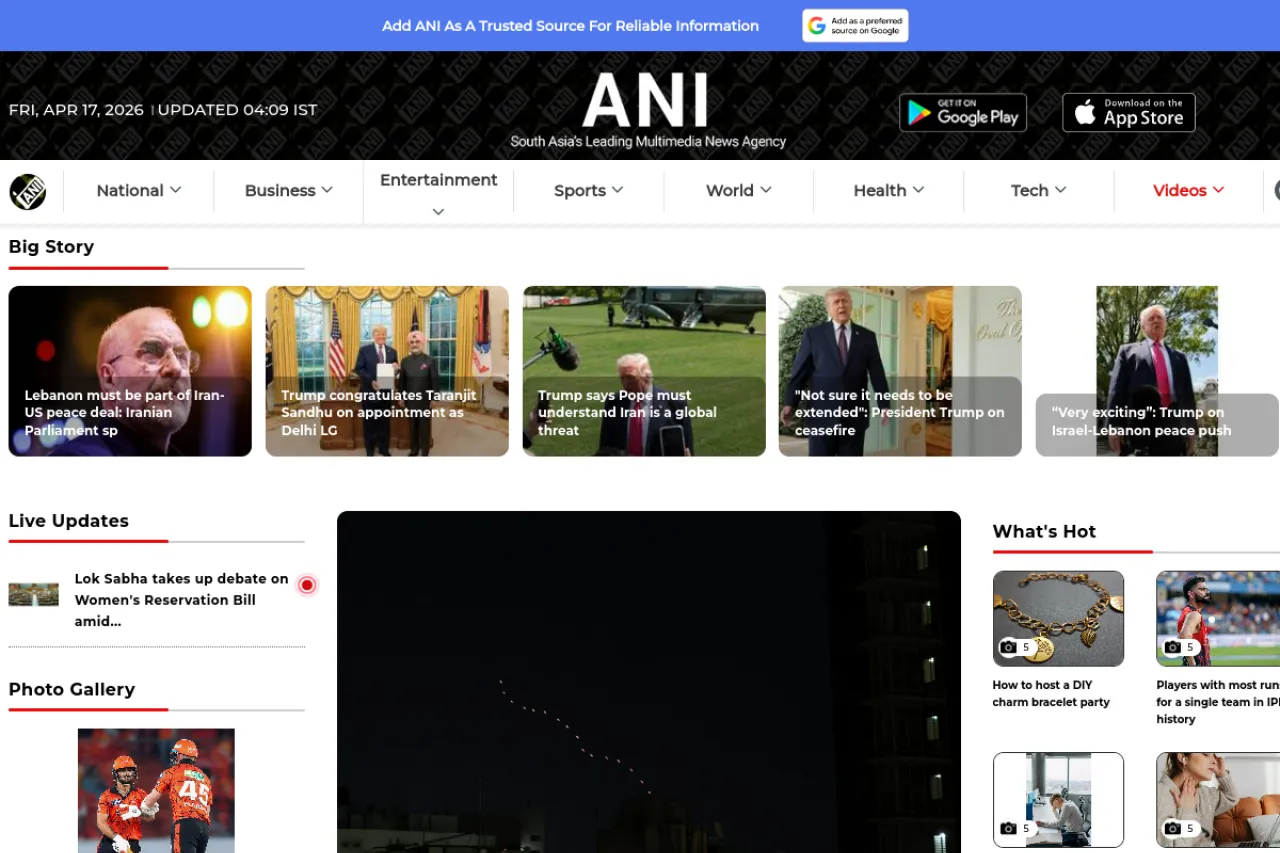The height and width of the screenshot is (853, 1280).
Task: Expand the Entertainment menu chevron
Action: [438, 211]
